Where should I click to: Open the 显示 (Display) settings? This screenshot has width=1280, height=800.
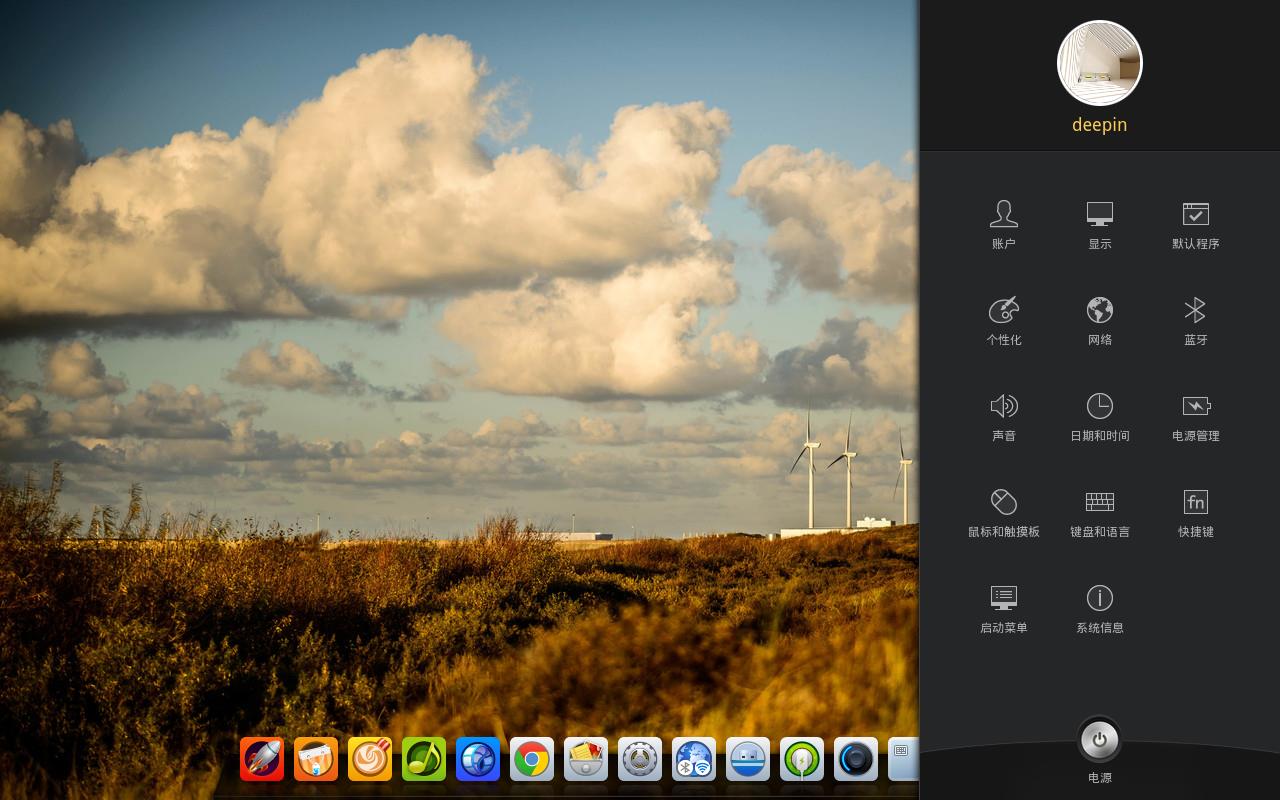coord(1099,224)
